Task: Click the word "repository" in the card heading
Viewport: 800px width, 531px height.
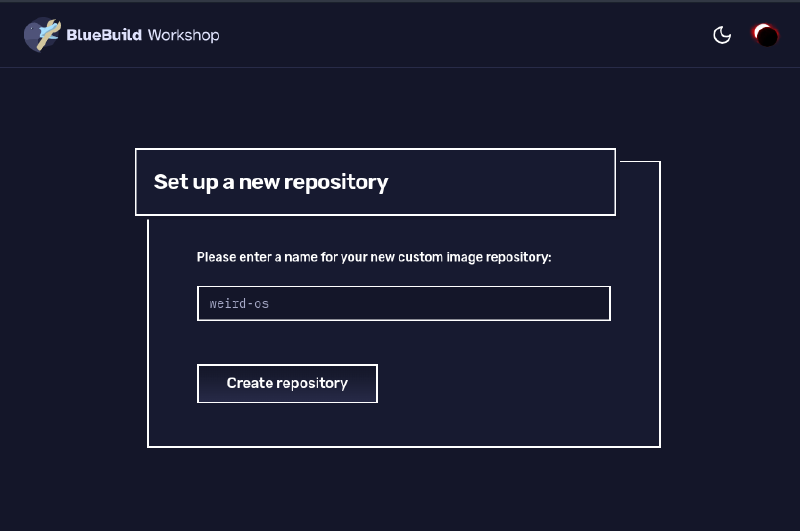Action: click(x=336, y=182)
